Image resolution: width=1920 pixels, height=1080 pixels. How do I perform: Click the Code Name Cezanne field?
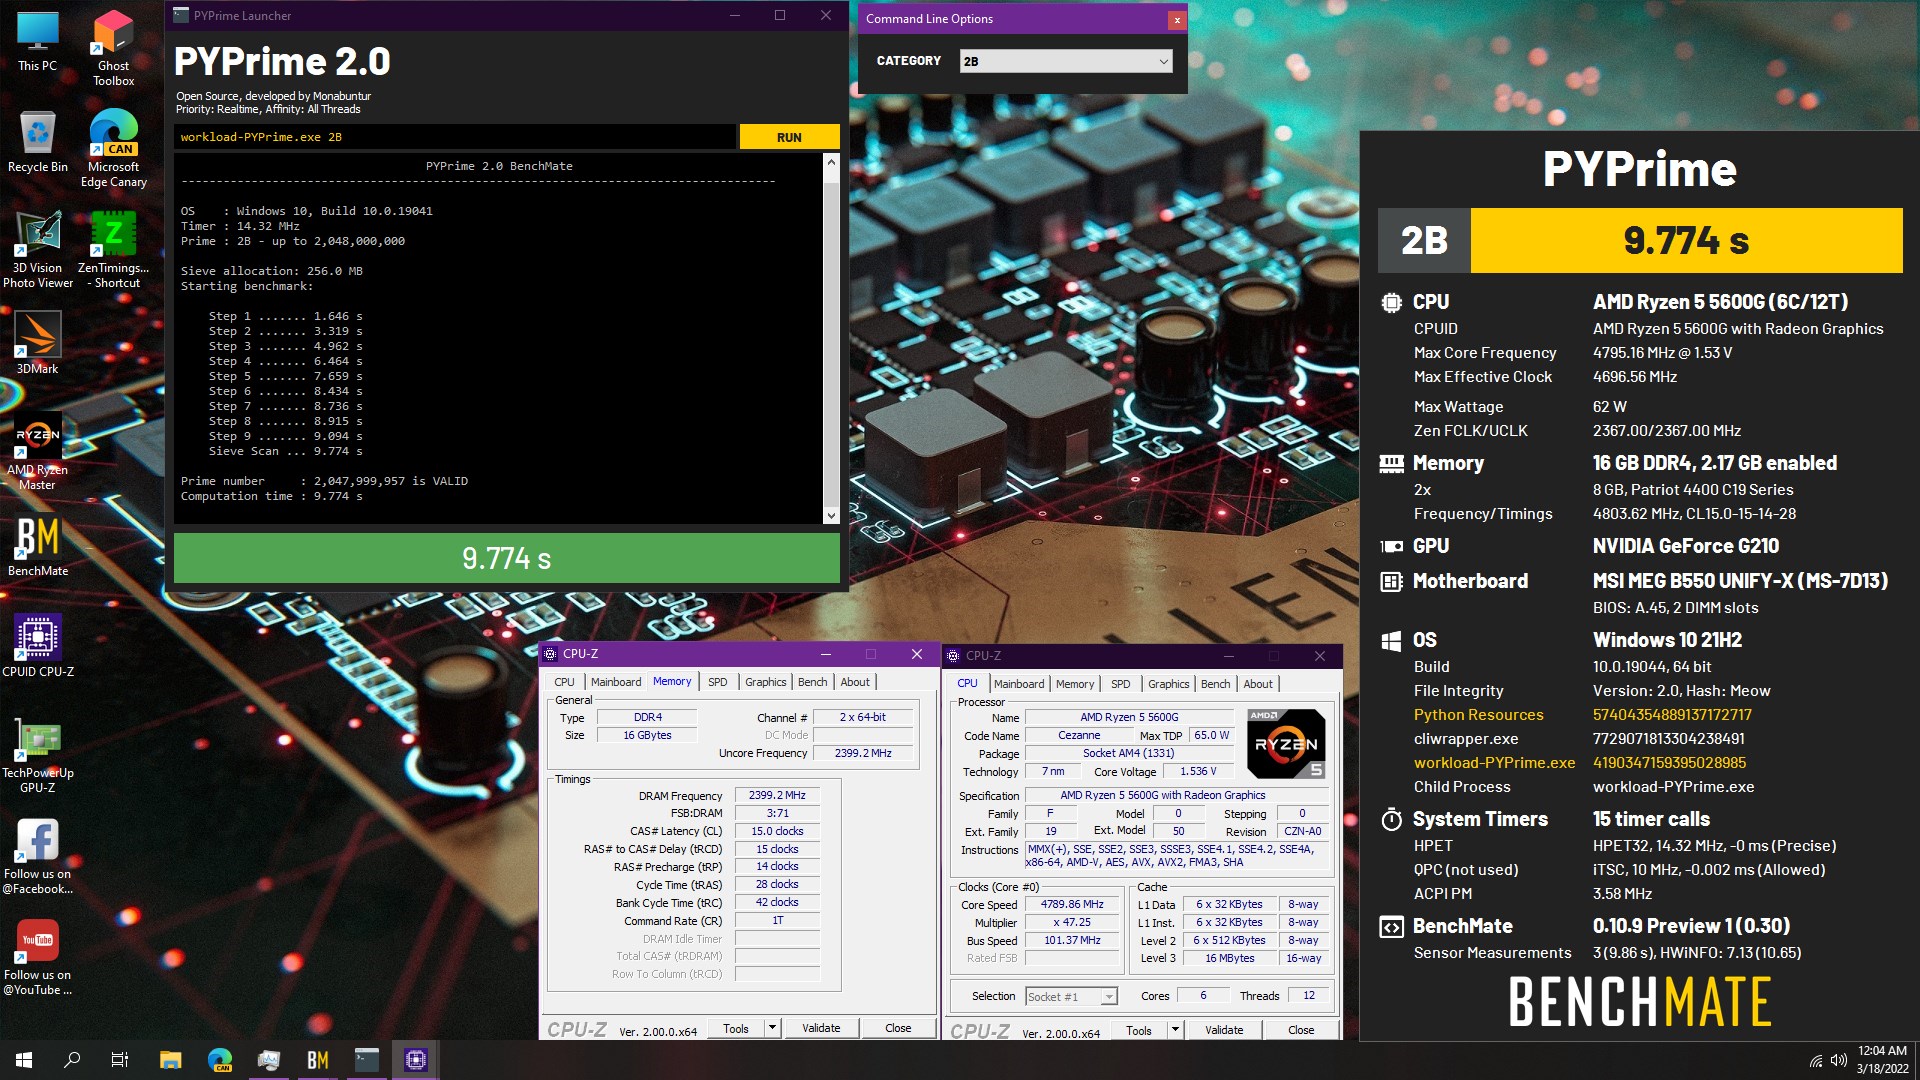coord(1079,735)
